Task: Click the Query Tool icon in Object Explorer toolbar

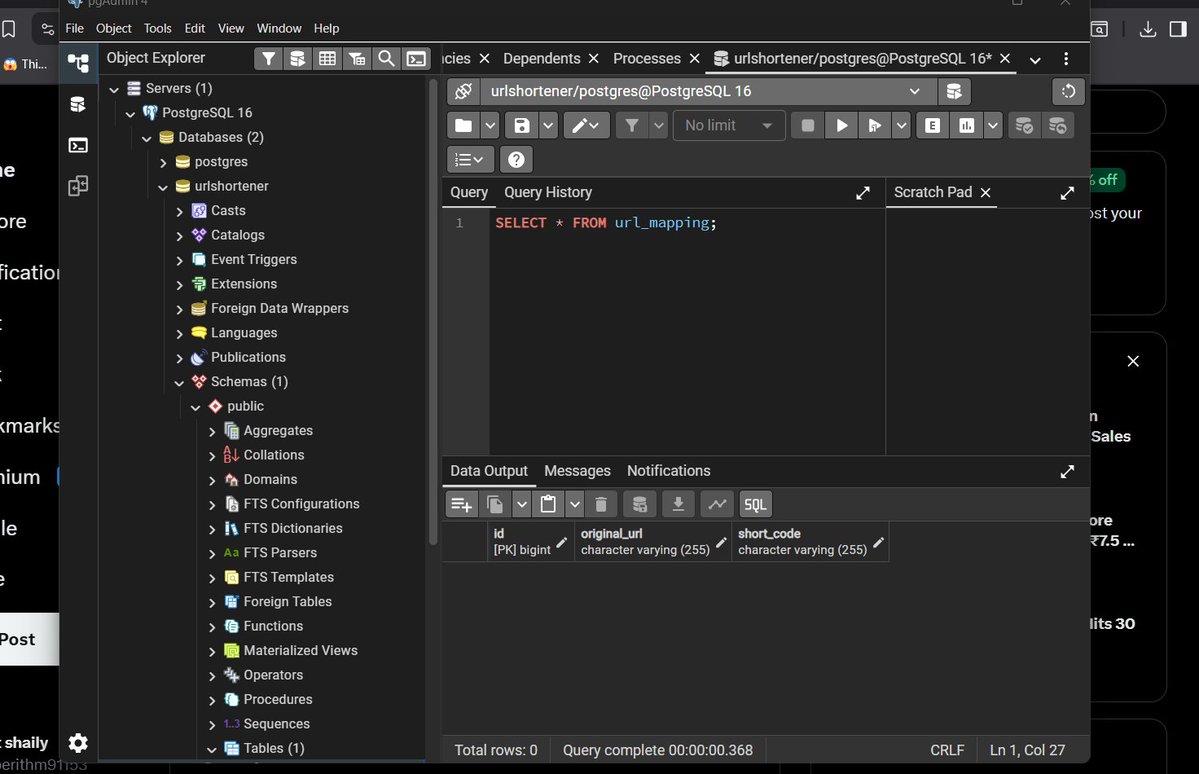Action: (297, 58)
